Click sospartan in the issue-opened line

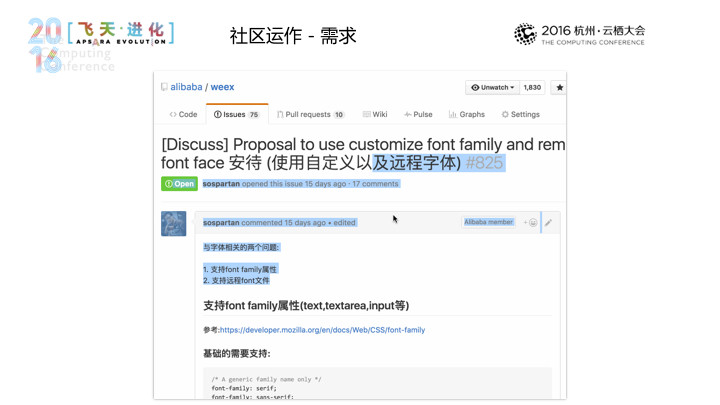(221, 184)
